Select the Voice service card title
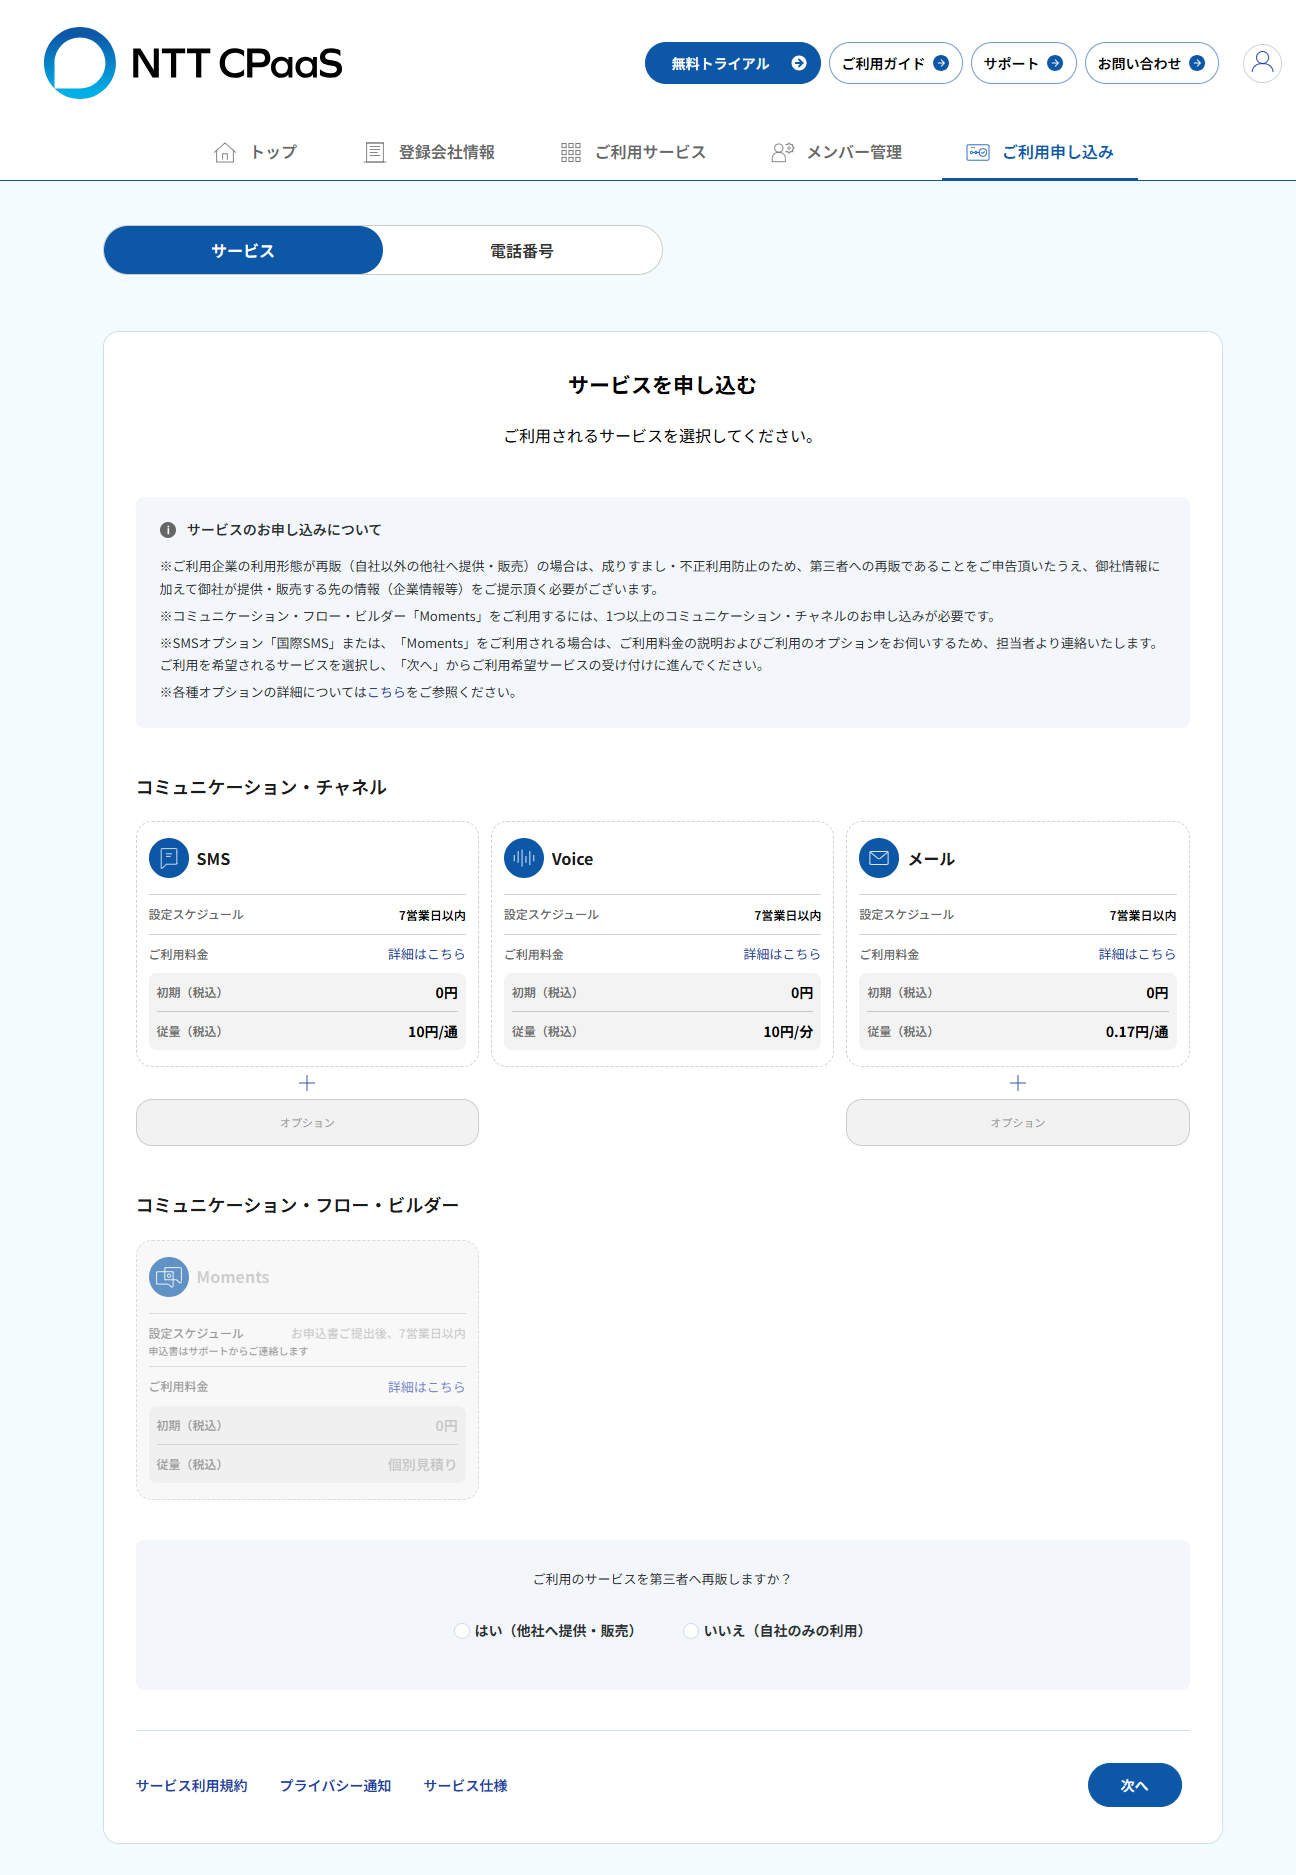Viewport: 1296px width, 1875px height. (572, 859)
